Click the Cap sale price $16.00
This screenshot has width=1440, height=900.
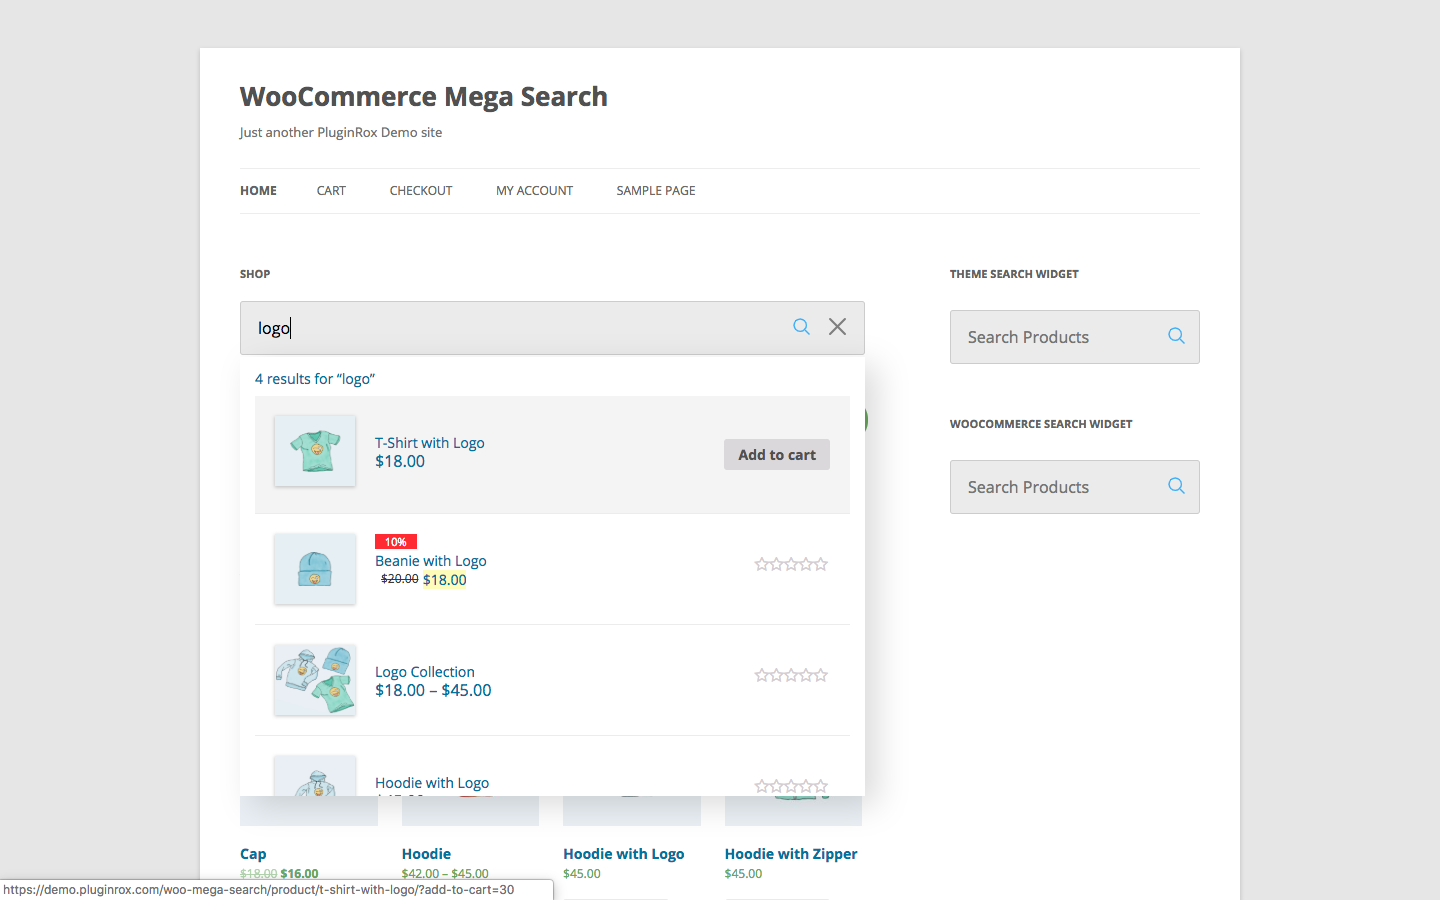point(300,874)
